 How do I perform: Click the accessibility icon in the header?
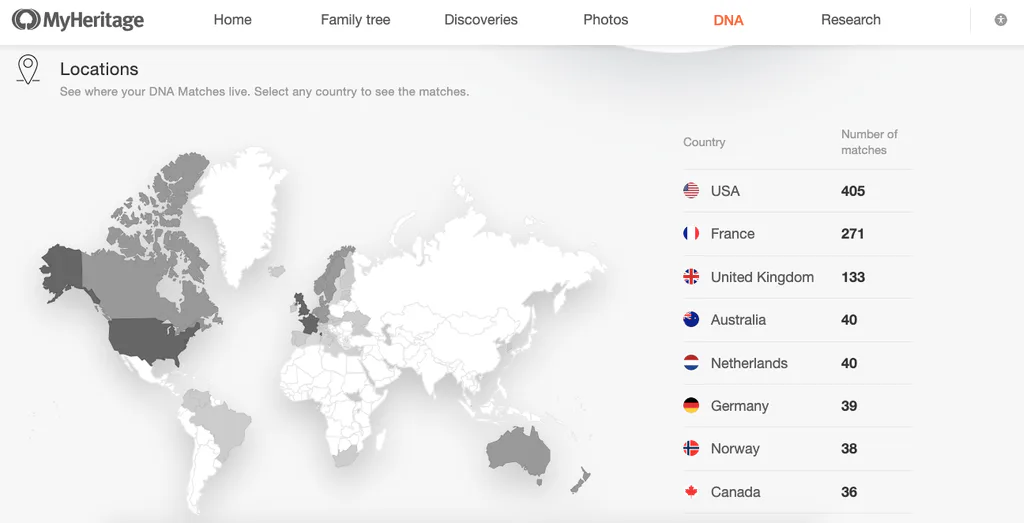1000,20
